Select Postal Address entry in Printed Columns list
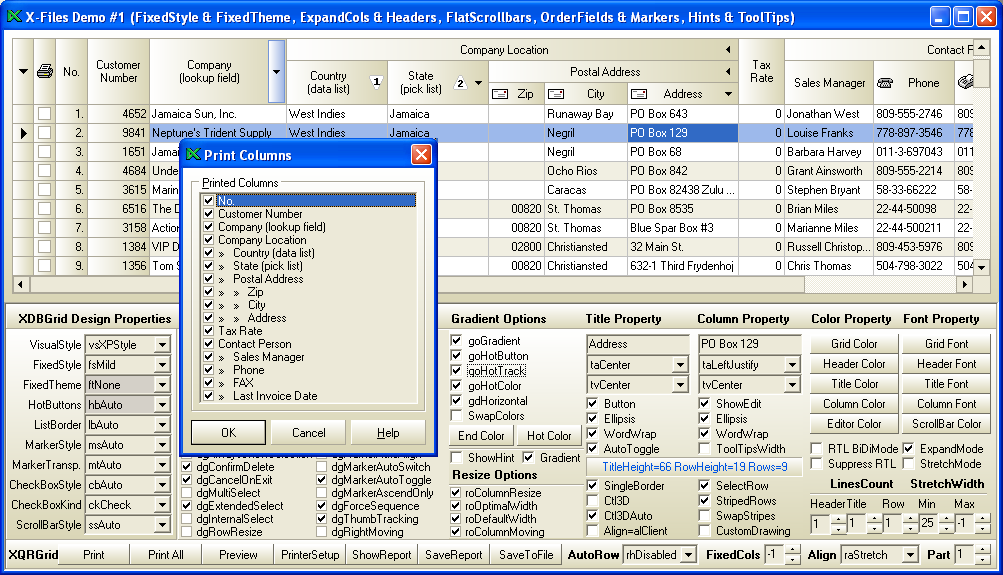Image resolution: width=1003 pixels, height=575 pixels. 269,279
